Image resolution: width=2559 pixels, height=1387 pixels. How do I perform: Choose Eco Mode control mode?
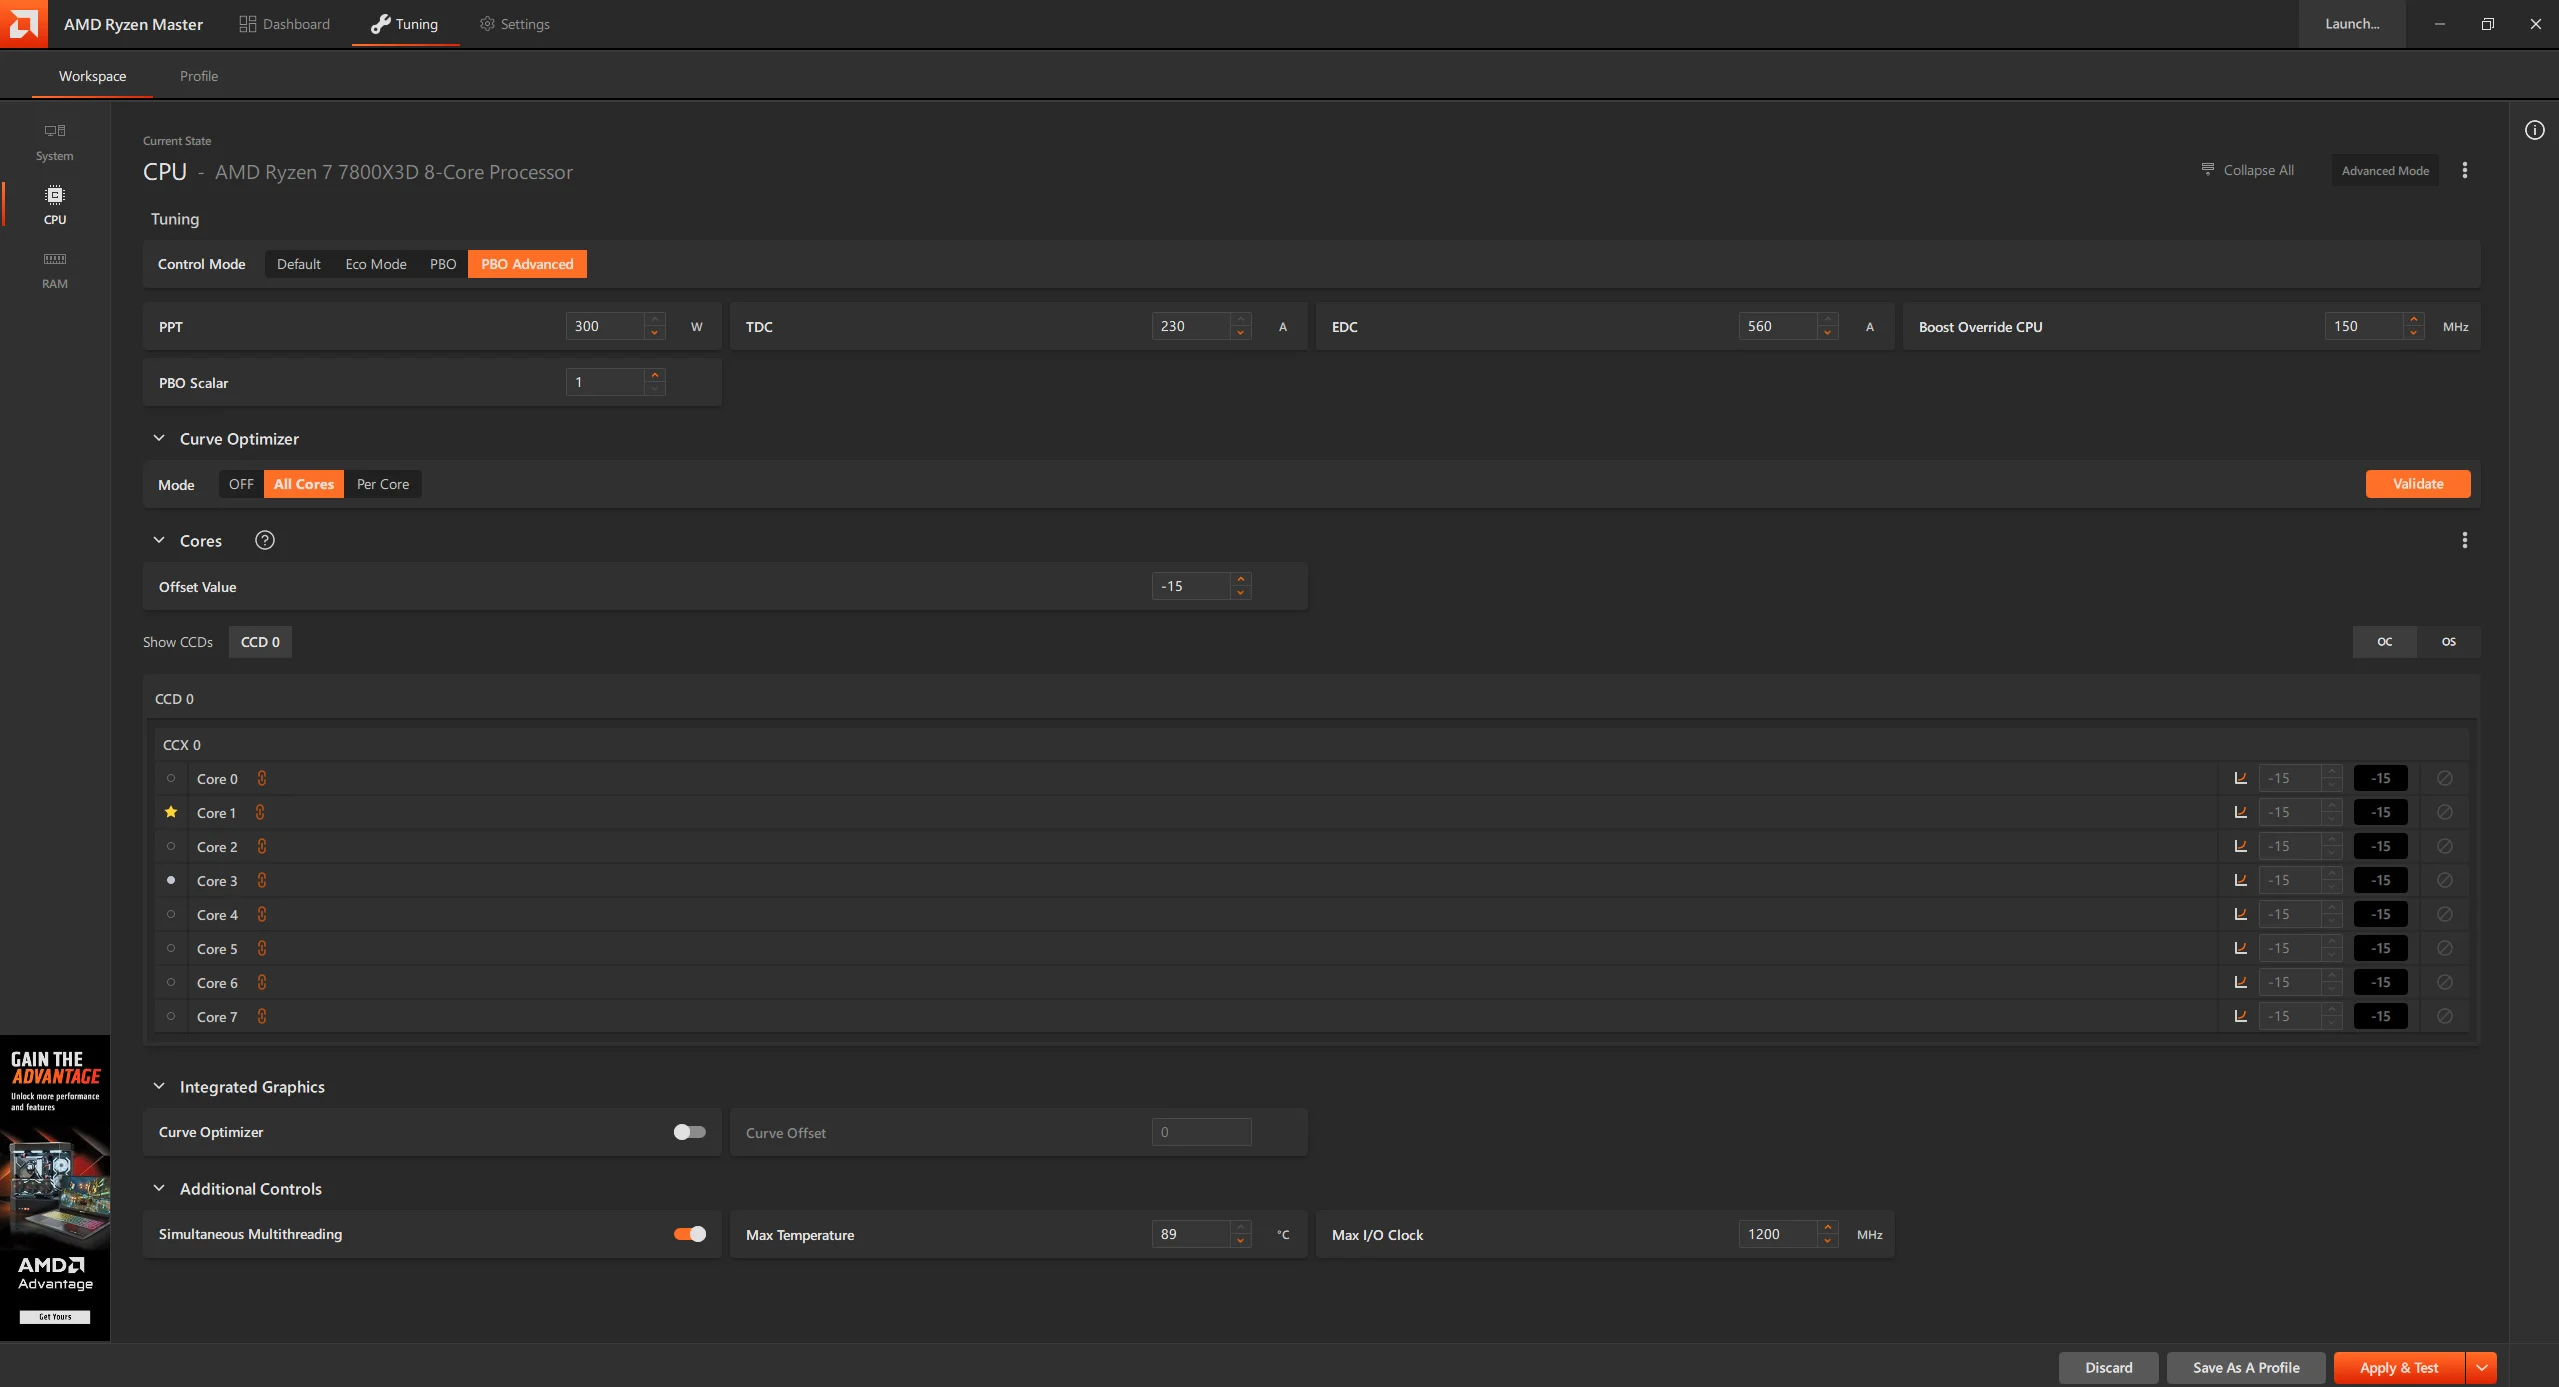click(376, 264)
